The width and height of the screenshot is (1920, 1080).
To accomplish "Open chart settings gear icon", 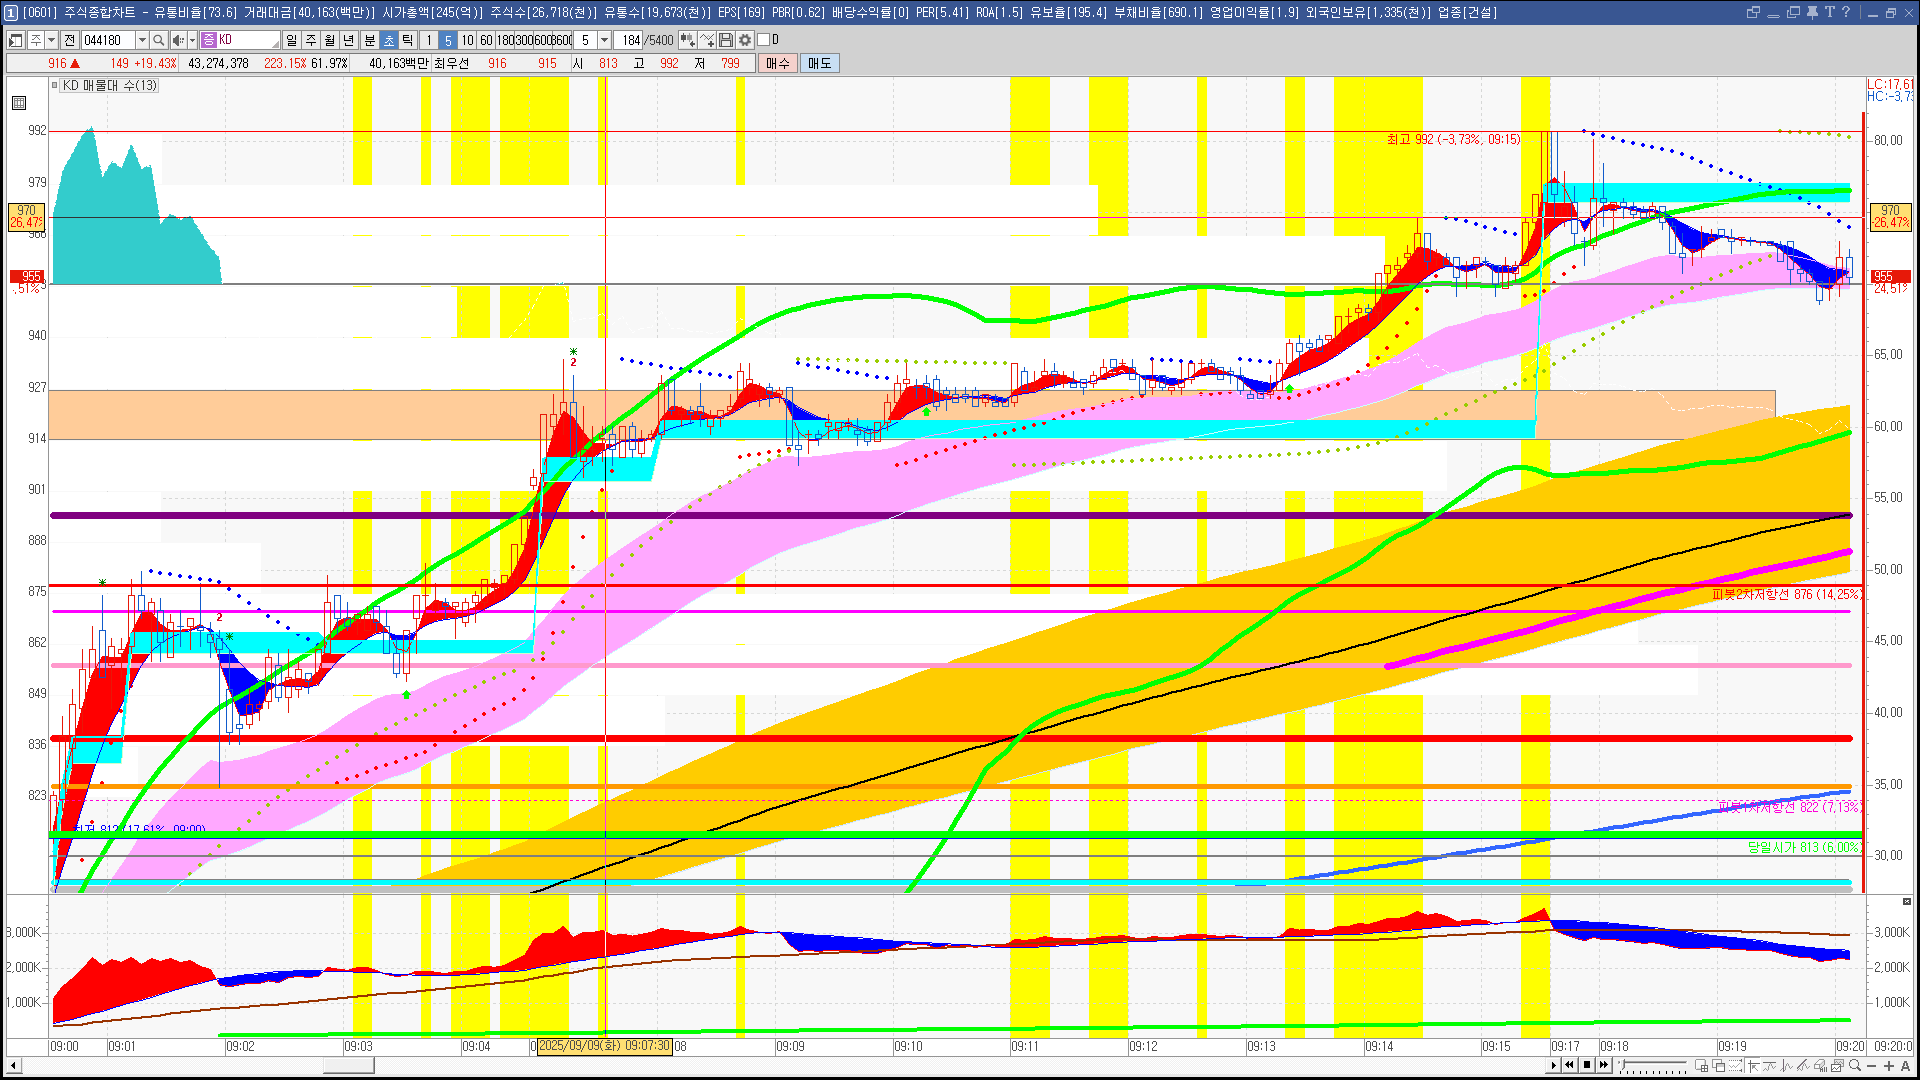I will (745, 40).
